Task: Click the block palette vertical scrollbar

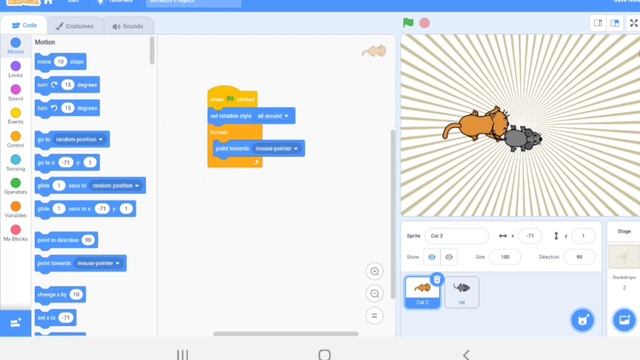Action: pyautogui.click(x=152, y=51)
